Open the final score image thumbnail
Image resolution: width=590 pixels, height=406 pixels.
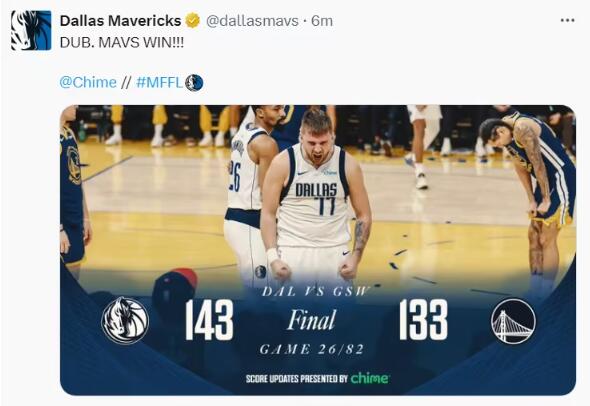point(318,250)
